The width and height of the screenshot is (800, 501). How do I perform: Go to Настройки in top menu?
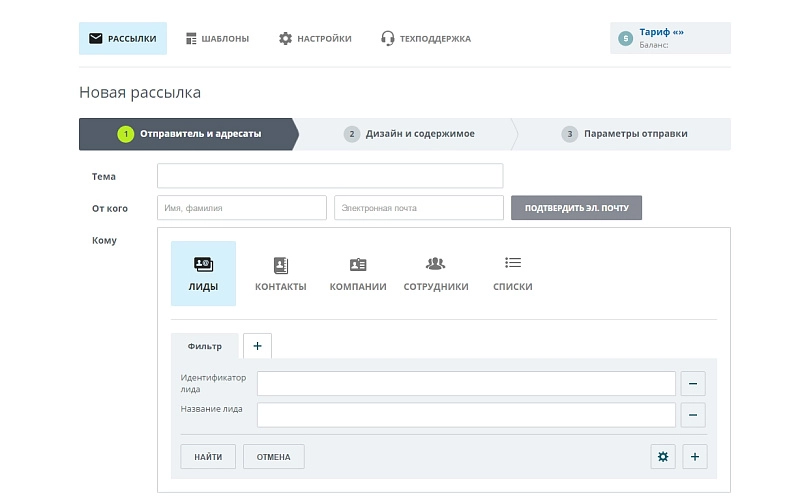[x=315, y=39]
